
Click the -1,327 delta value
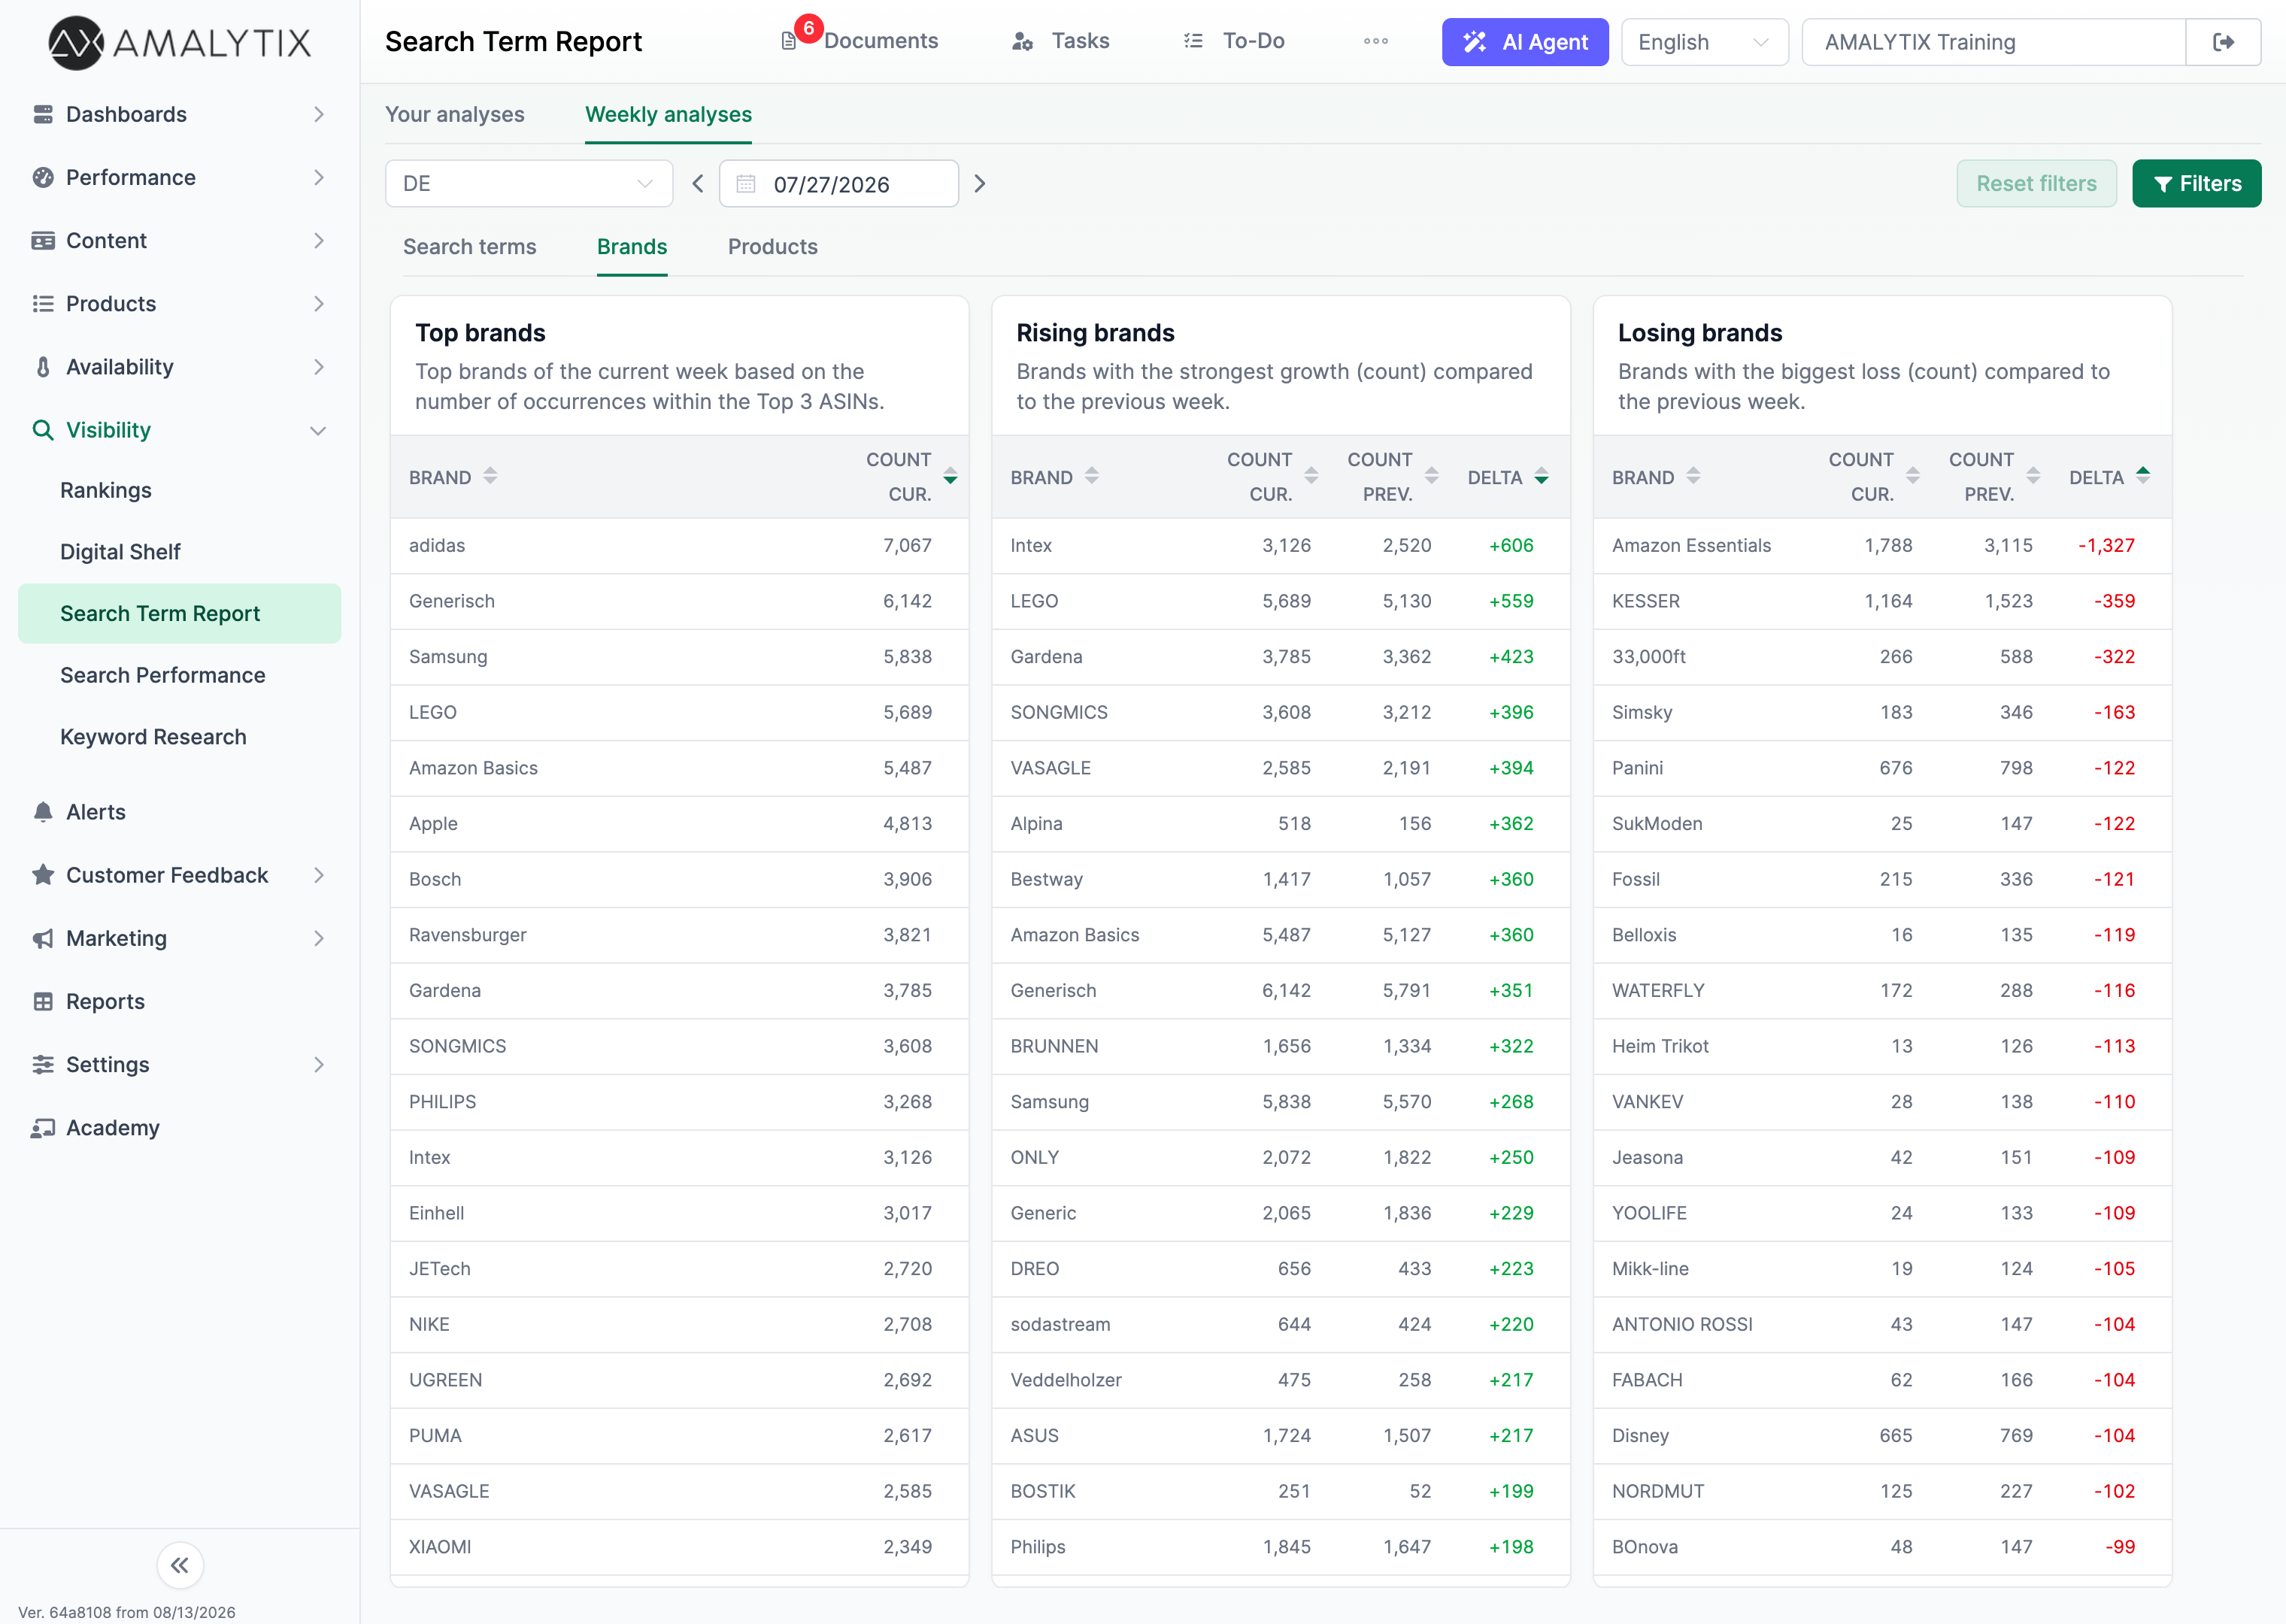[x=2106, y=545]
